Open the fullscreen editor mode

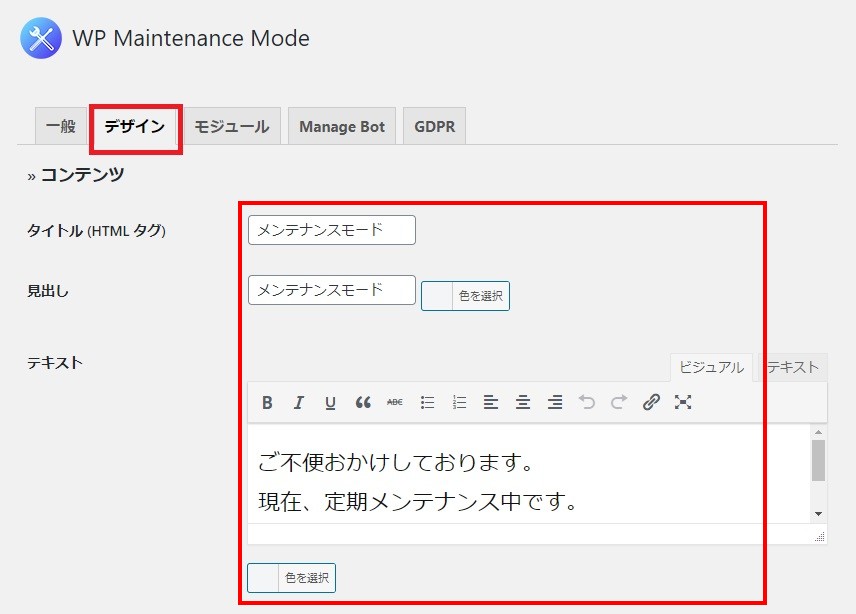pos(683,403)
